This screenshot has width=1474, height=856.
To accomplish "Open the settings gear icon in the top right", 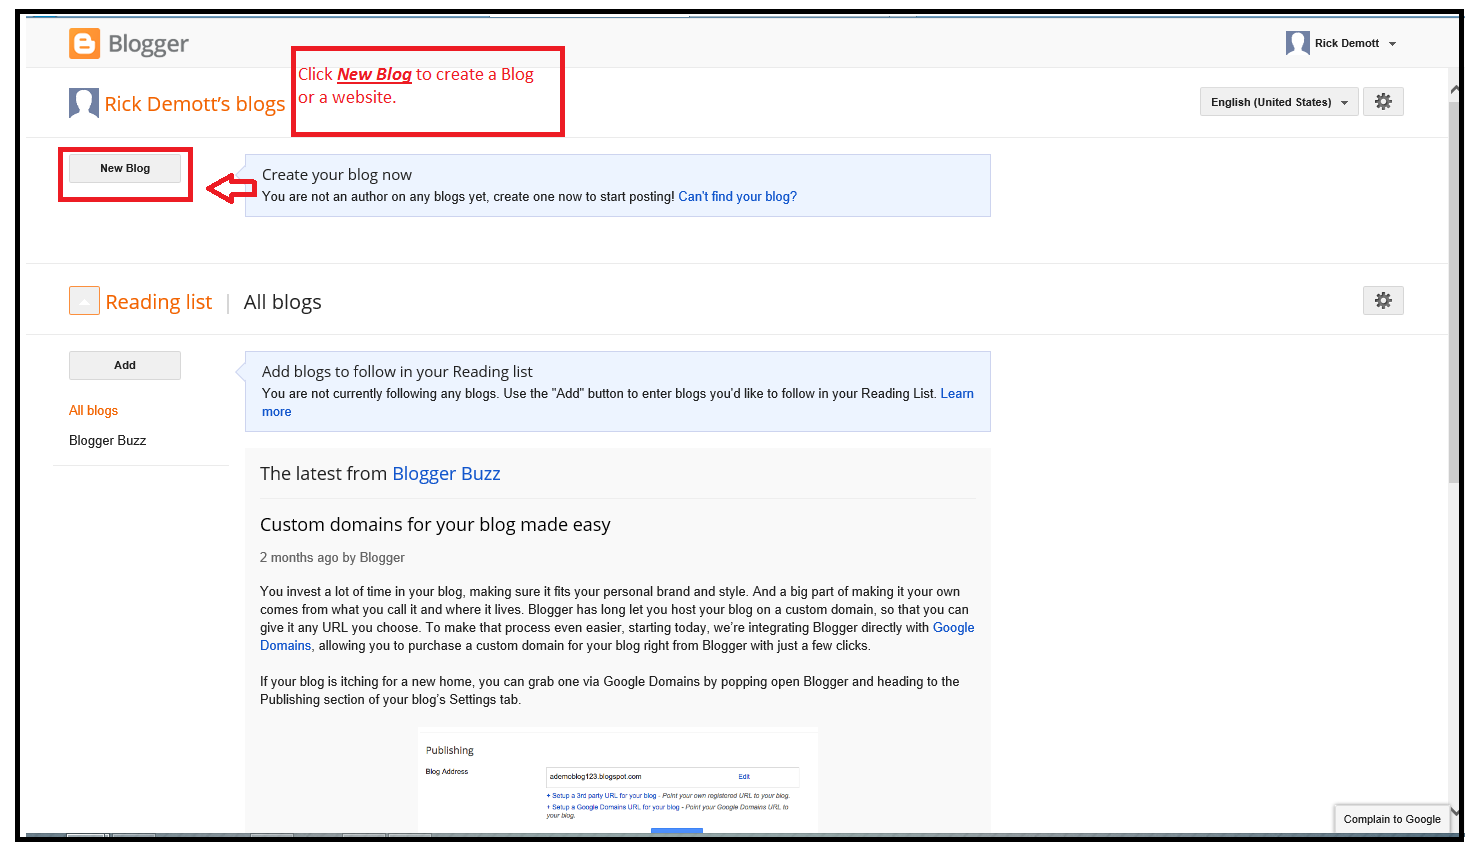I will (1383, 101).
